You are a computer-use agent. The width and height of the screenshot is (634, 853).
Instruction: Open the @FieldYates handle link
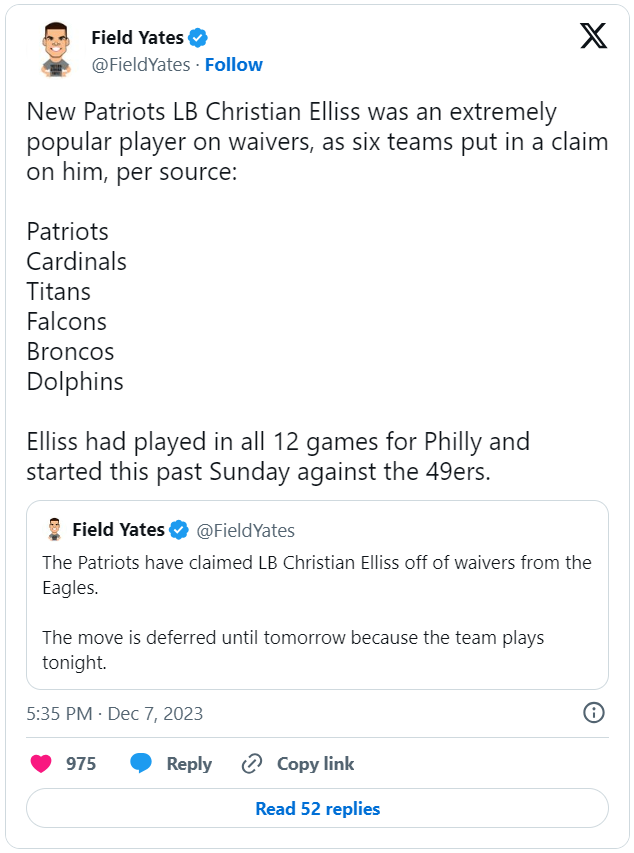141,65
